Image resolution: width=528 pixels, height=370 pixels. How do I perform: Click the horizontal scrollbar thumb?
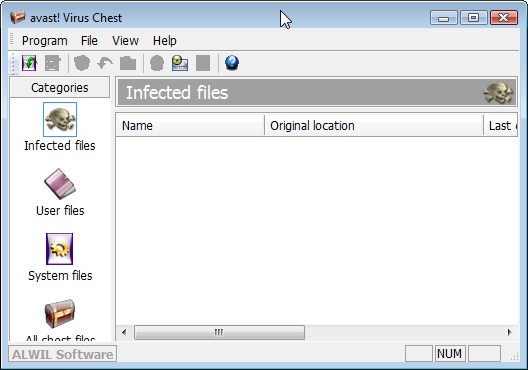(219, 333)
